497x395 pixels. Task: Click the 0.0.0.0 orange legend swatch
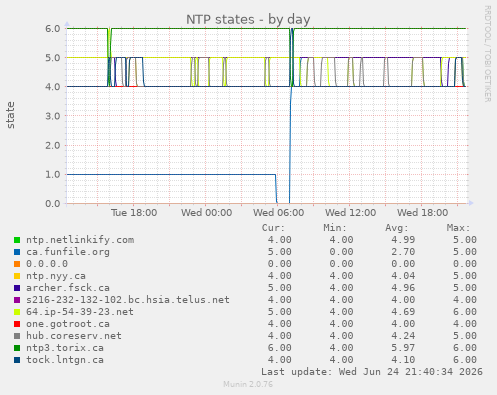[x=17, y=264]
